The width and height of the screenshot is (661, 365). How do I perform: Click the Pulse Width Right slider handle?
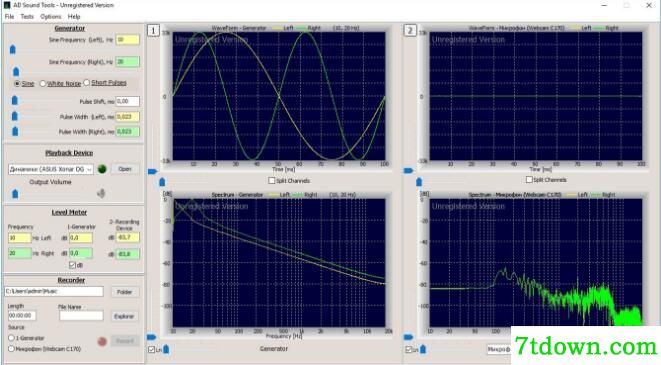15,131
